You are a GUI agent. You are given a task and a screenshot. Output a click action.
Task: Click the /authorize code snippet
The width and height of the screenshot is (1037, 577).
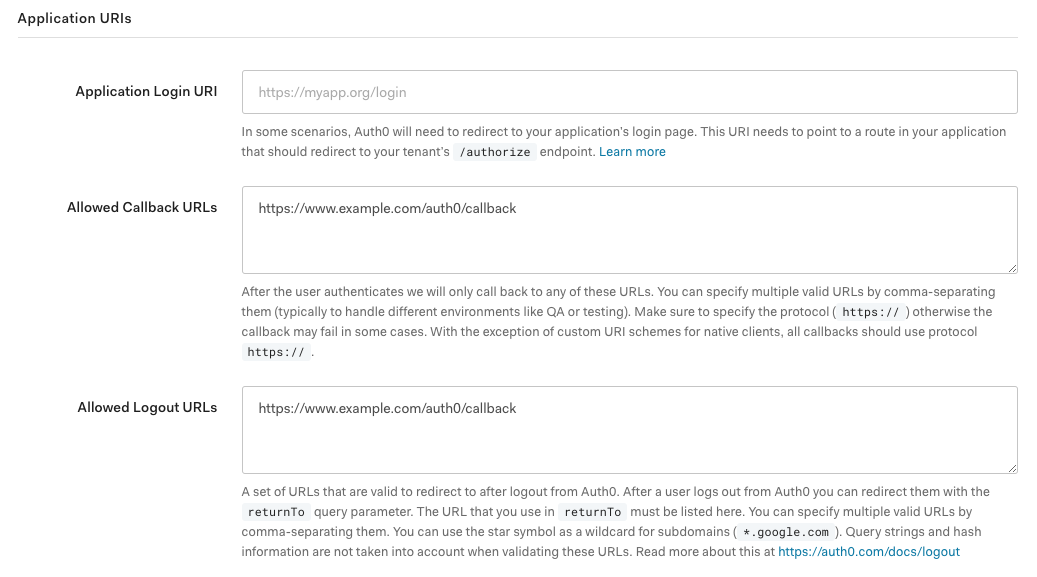[x=497, y=152]
